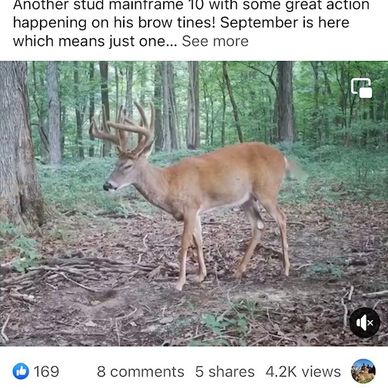This screenshot has height=388, width=388.
Task: Open the picture-in-picture mini player icon
Action: coord(362,88)
